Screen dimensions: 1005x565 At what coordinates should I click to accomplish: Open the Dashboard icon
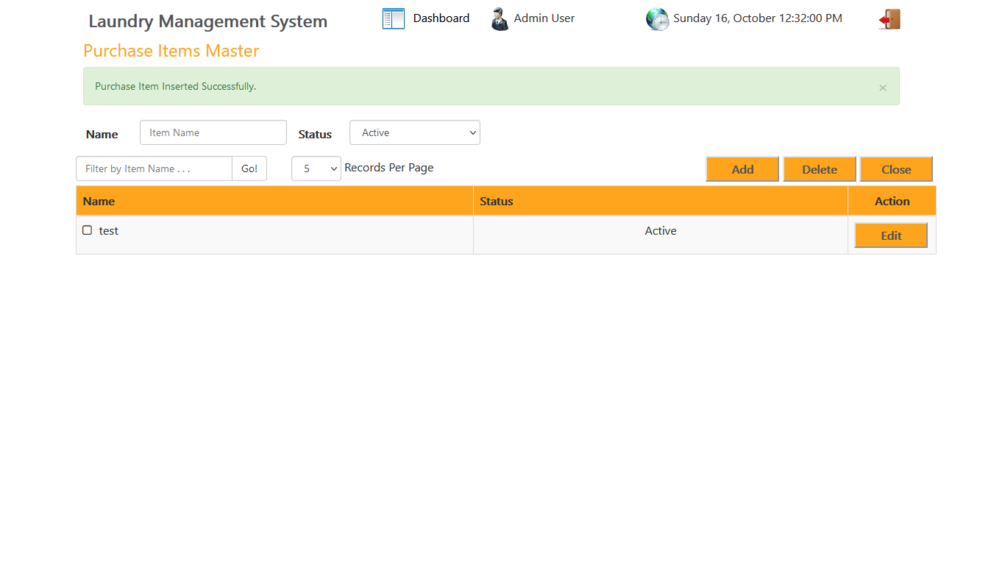pos(393,19)
